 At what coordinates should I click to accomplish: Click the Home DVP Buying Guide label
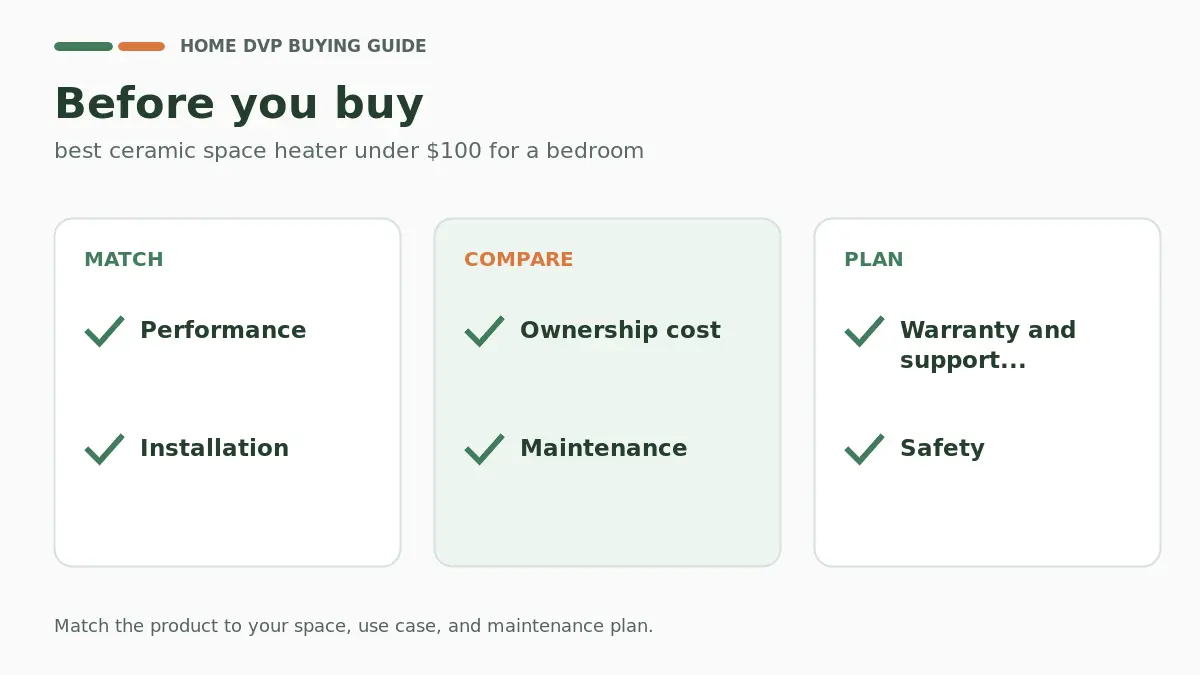(x=303, y=46)
